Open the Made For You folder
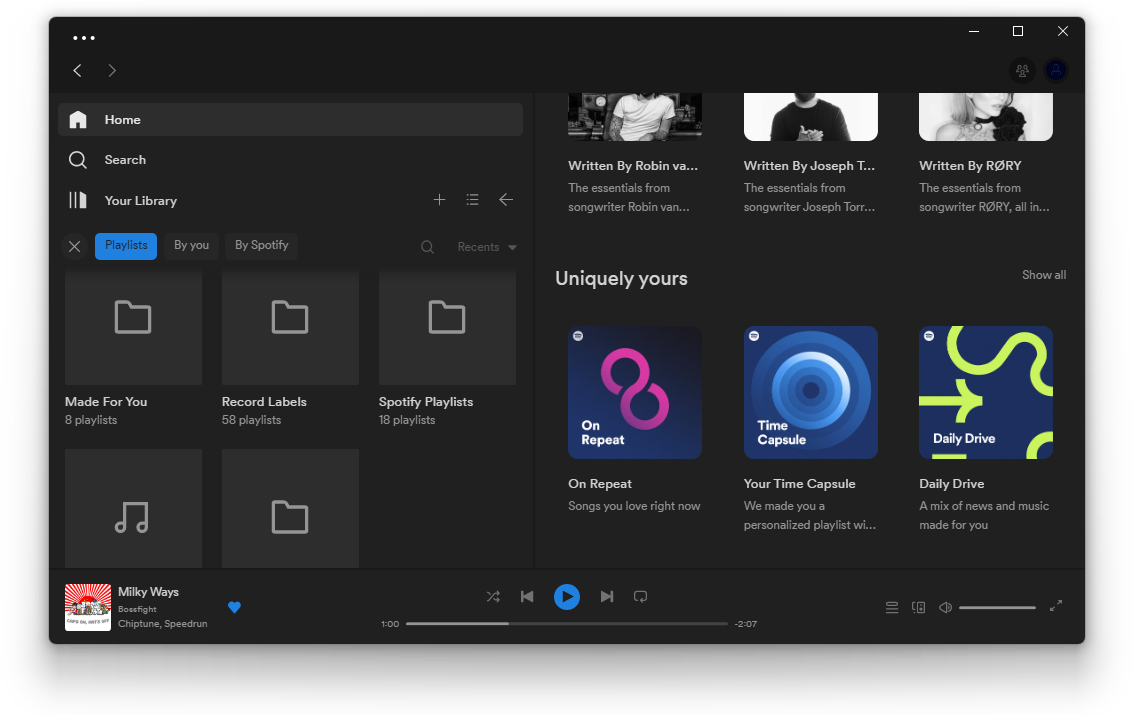 tap(133, 327)
